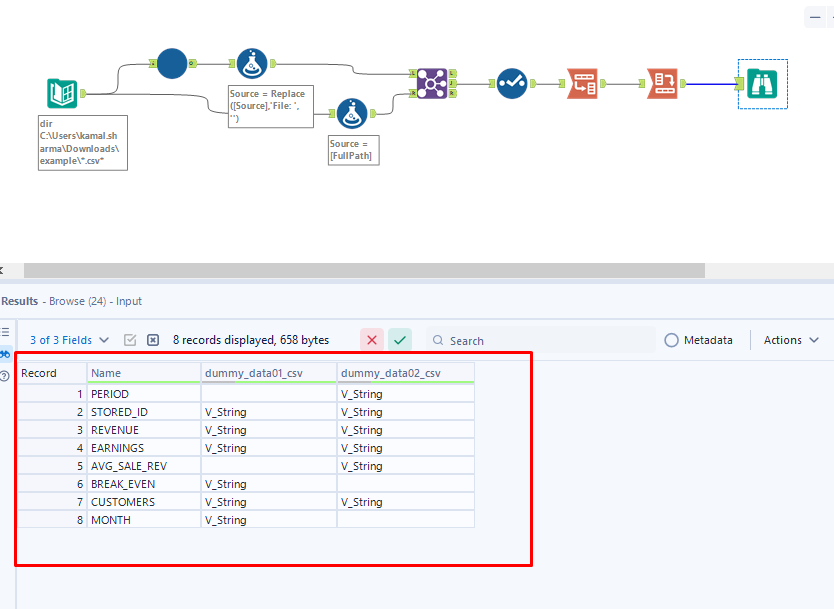Select the Directory tool reading example CSV files
Image resolution: width=834 pixels, height=609 pixels.
point(61,92)
